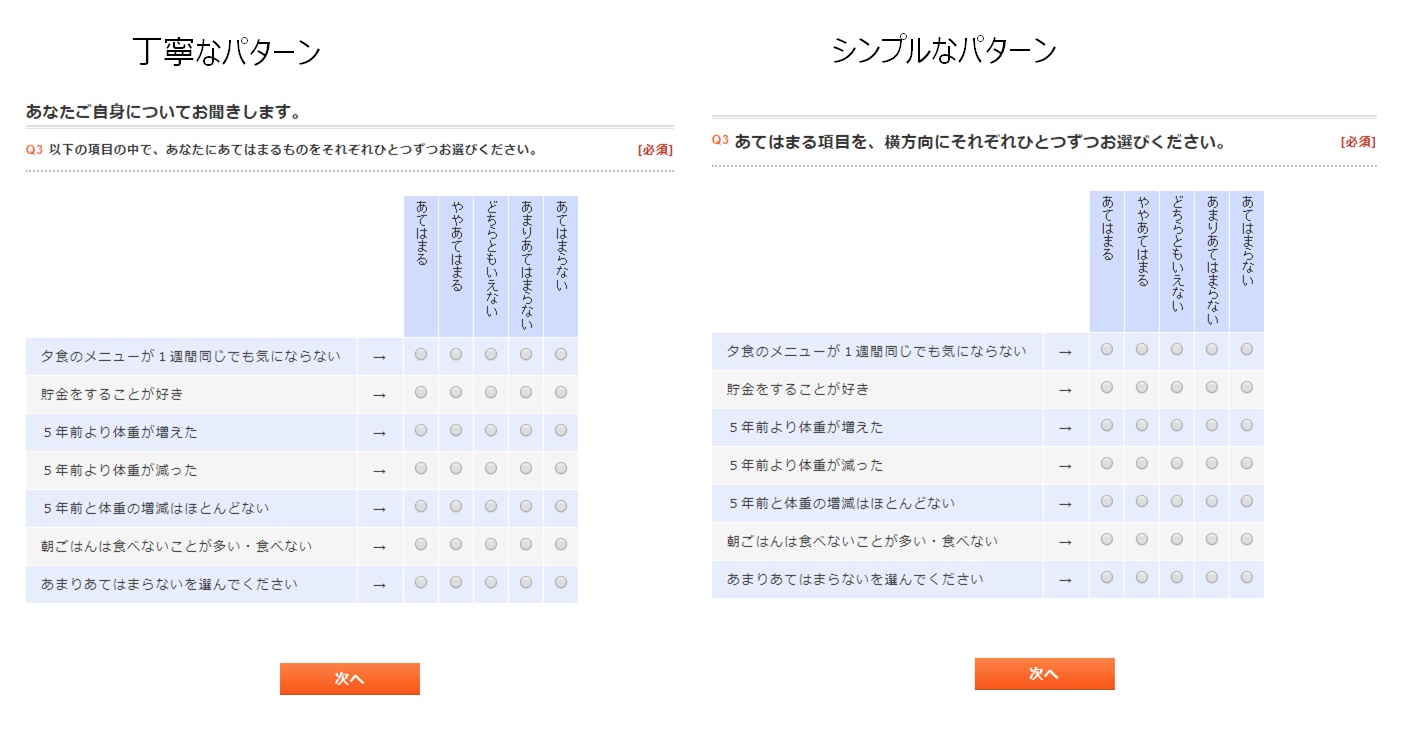The height and width of the screenshot is (730, 1403).
Task: Click arrow beside 夕食のメニュー row in 丁寧なパターン
Action: [x=379, y=357]
